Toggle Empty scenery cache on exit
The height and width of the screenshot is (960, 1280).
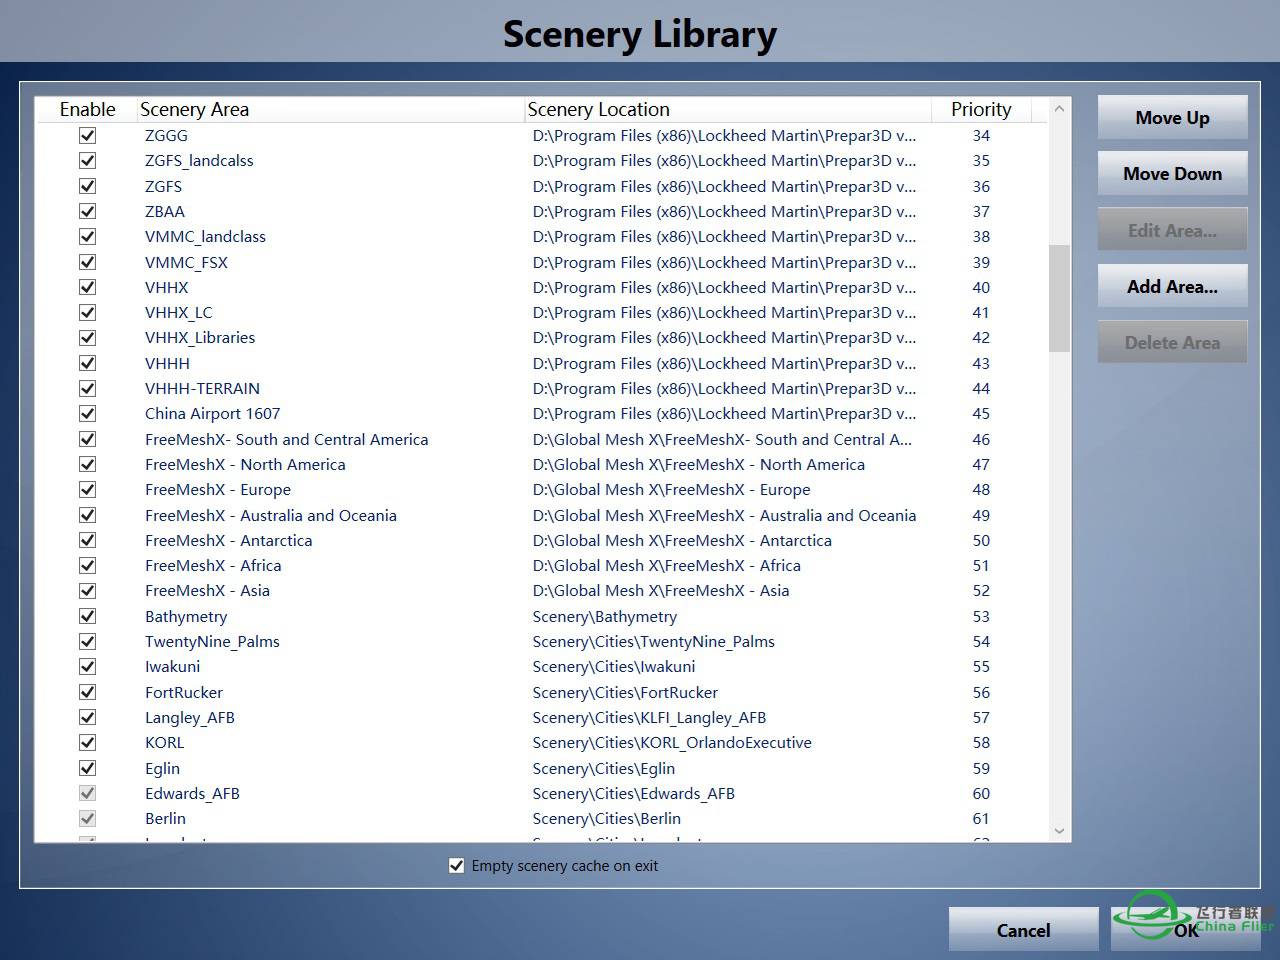(x=457, y=866)
